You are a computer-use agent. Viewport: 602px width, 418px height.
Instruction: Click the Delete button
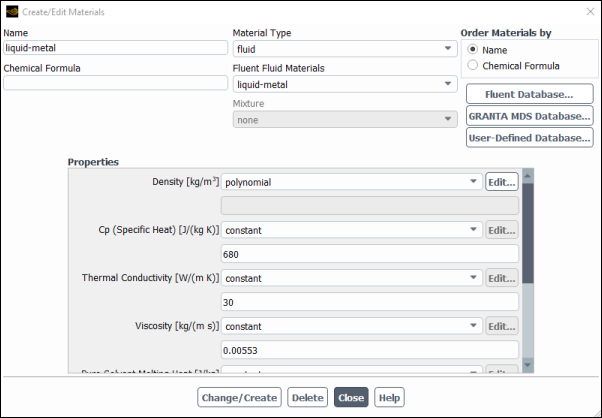[x=307, y=397]
